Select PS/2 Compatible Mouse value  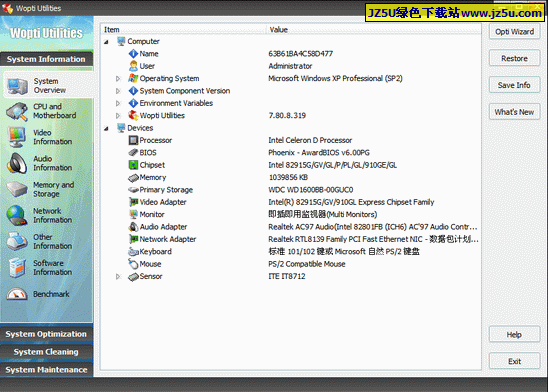pyautogui.click(x=307, y=264)
